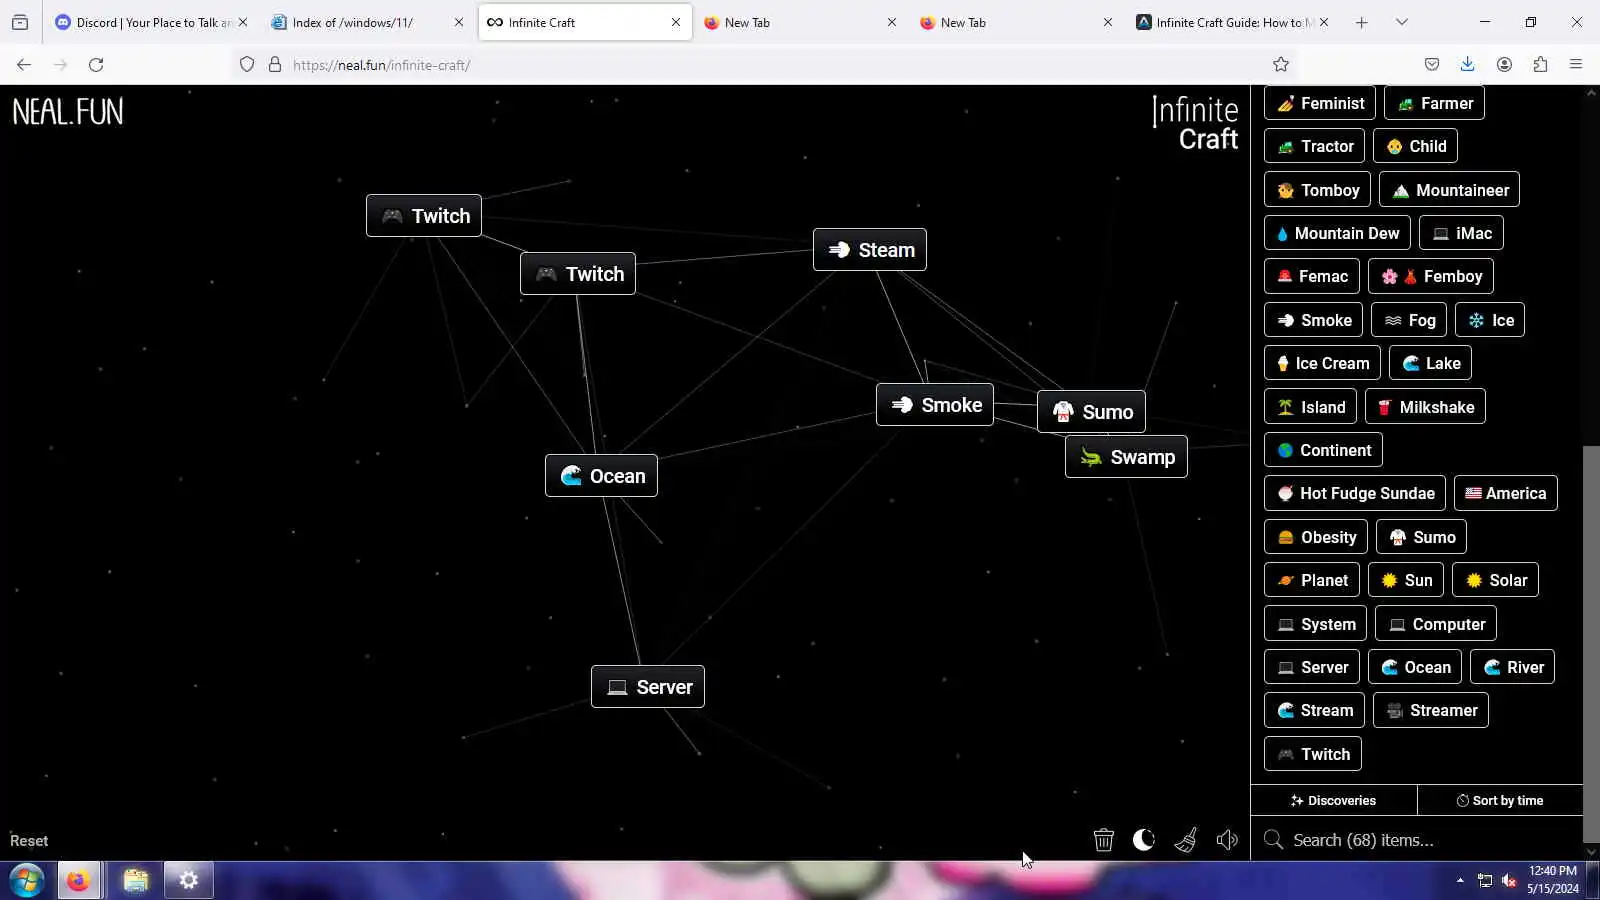The width and height of the screenshot is (1600, 900).
Task: Click the sidebar scrollbar thumb
Action: [x=1591, y=644]
